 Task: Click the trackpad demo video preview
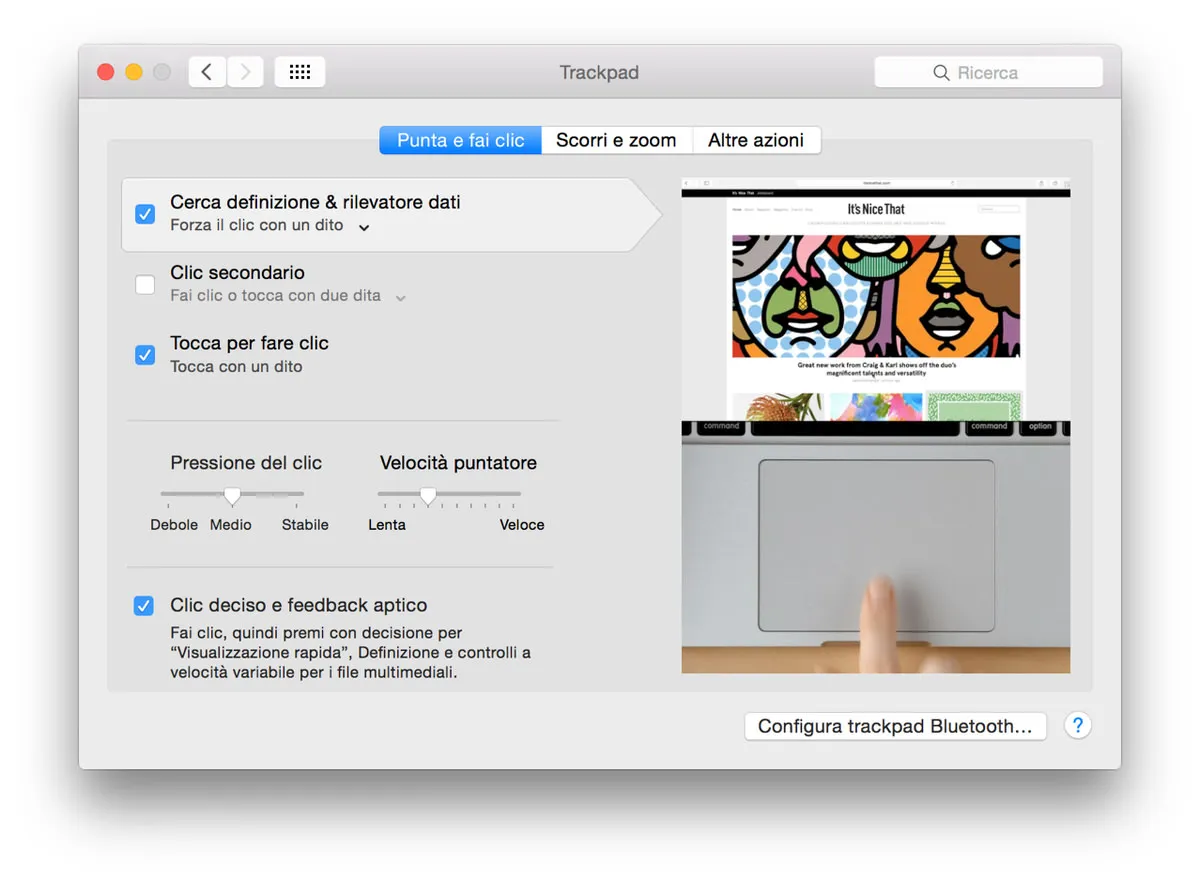point(876,426)
